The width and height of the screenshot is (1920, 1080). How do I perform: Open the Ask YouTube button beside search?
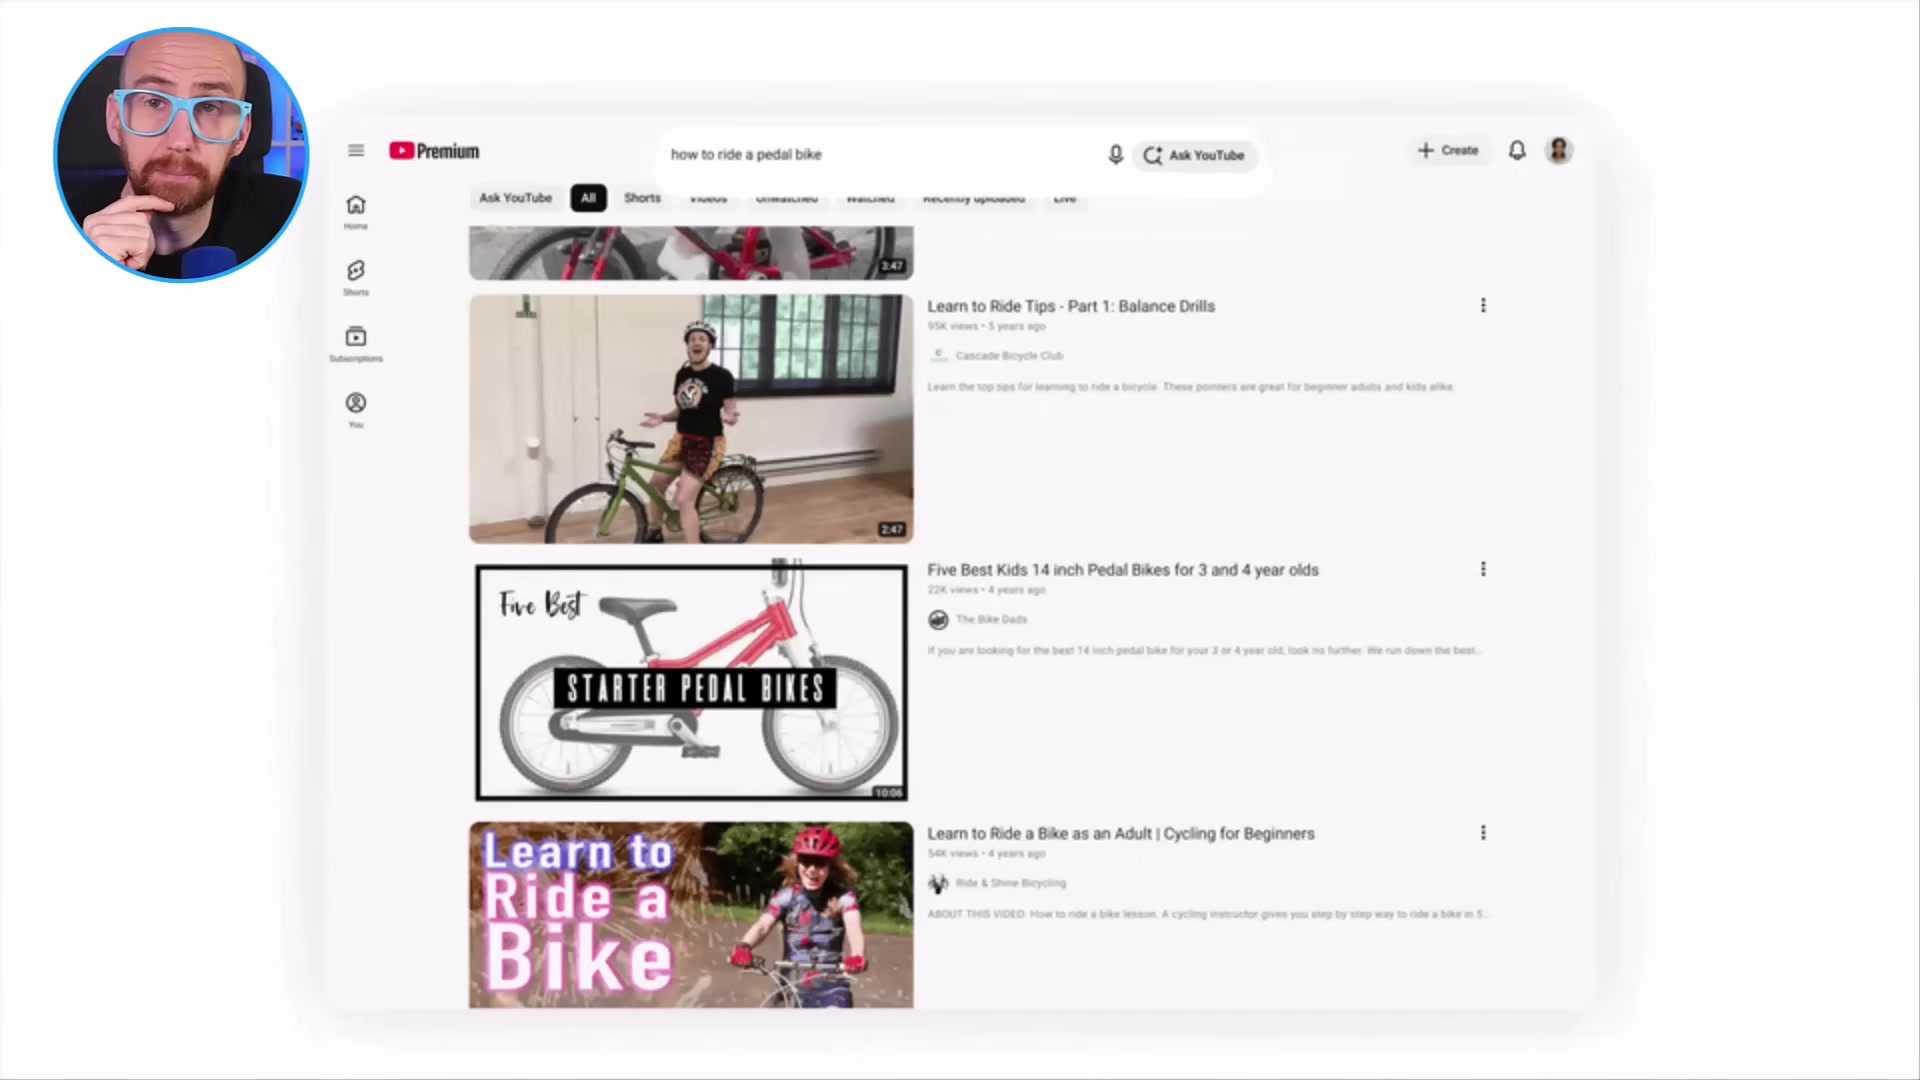[x=1194, y=155]
